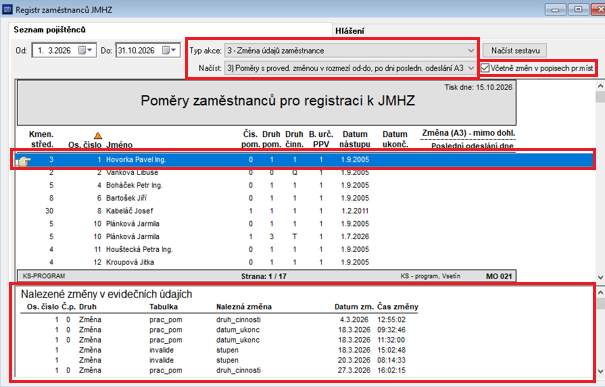This screenshot has height=387, width=605.
Task: Click change row dated 27.3.2026
Action: pos(218,370)
